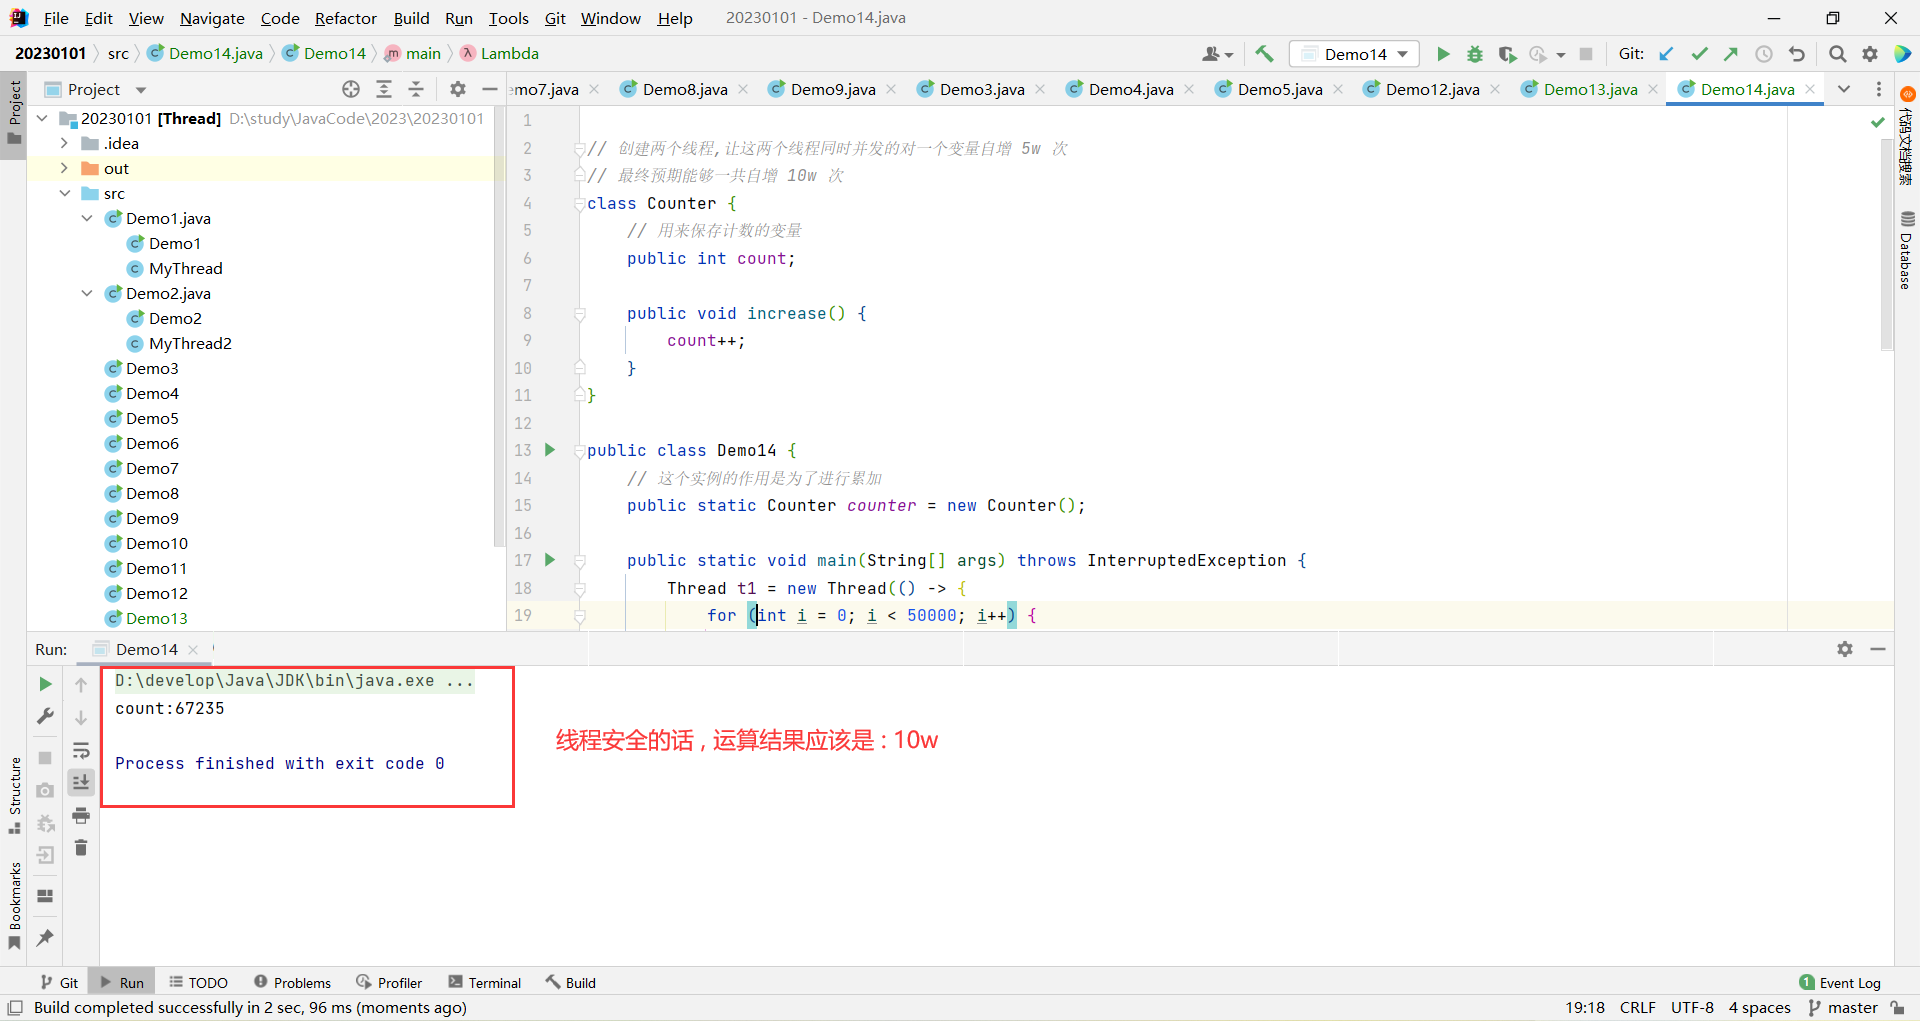Open the Demo14 run configuration dropdown
Screen dimensions: 1920x1021
(x=1355, y=54)
